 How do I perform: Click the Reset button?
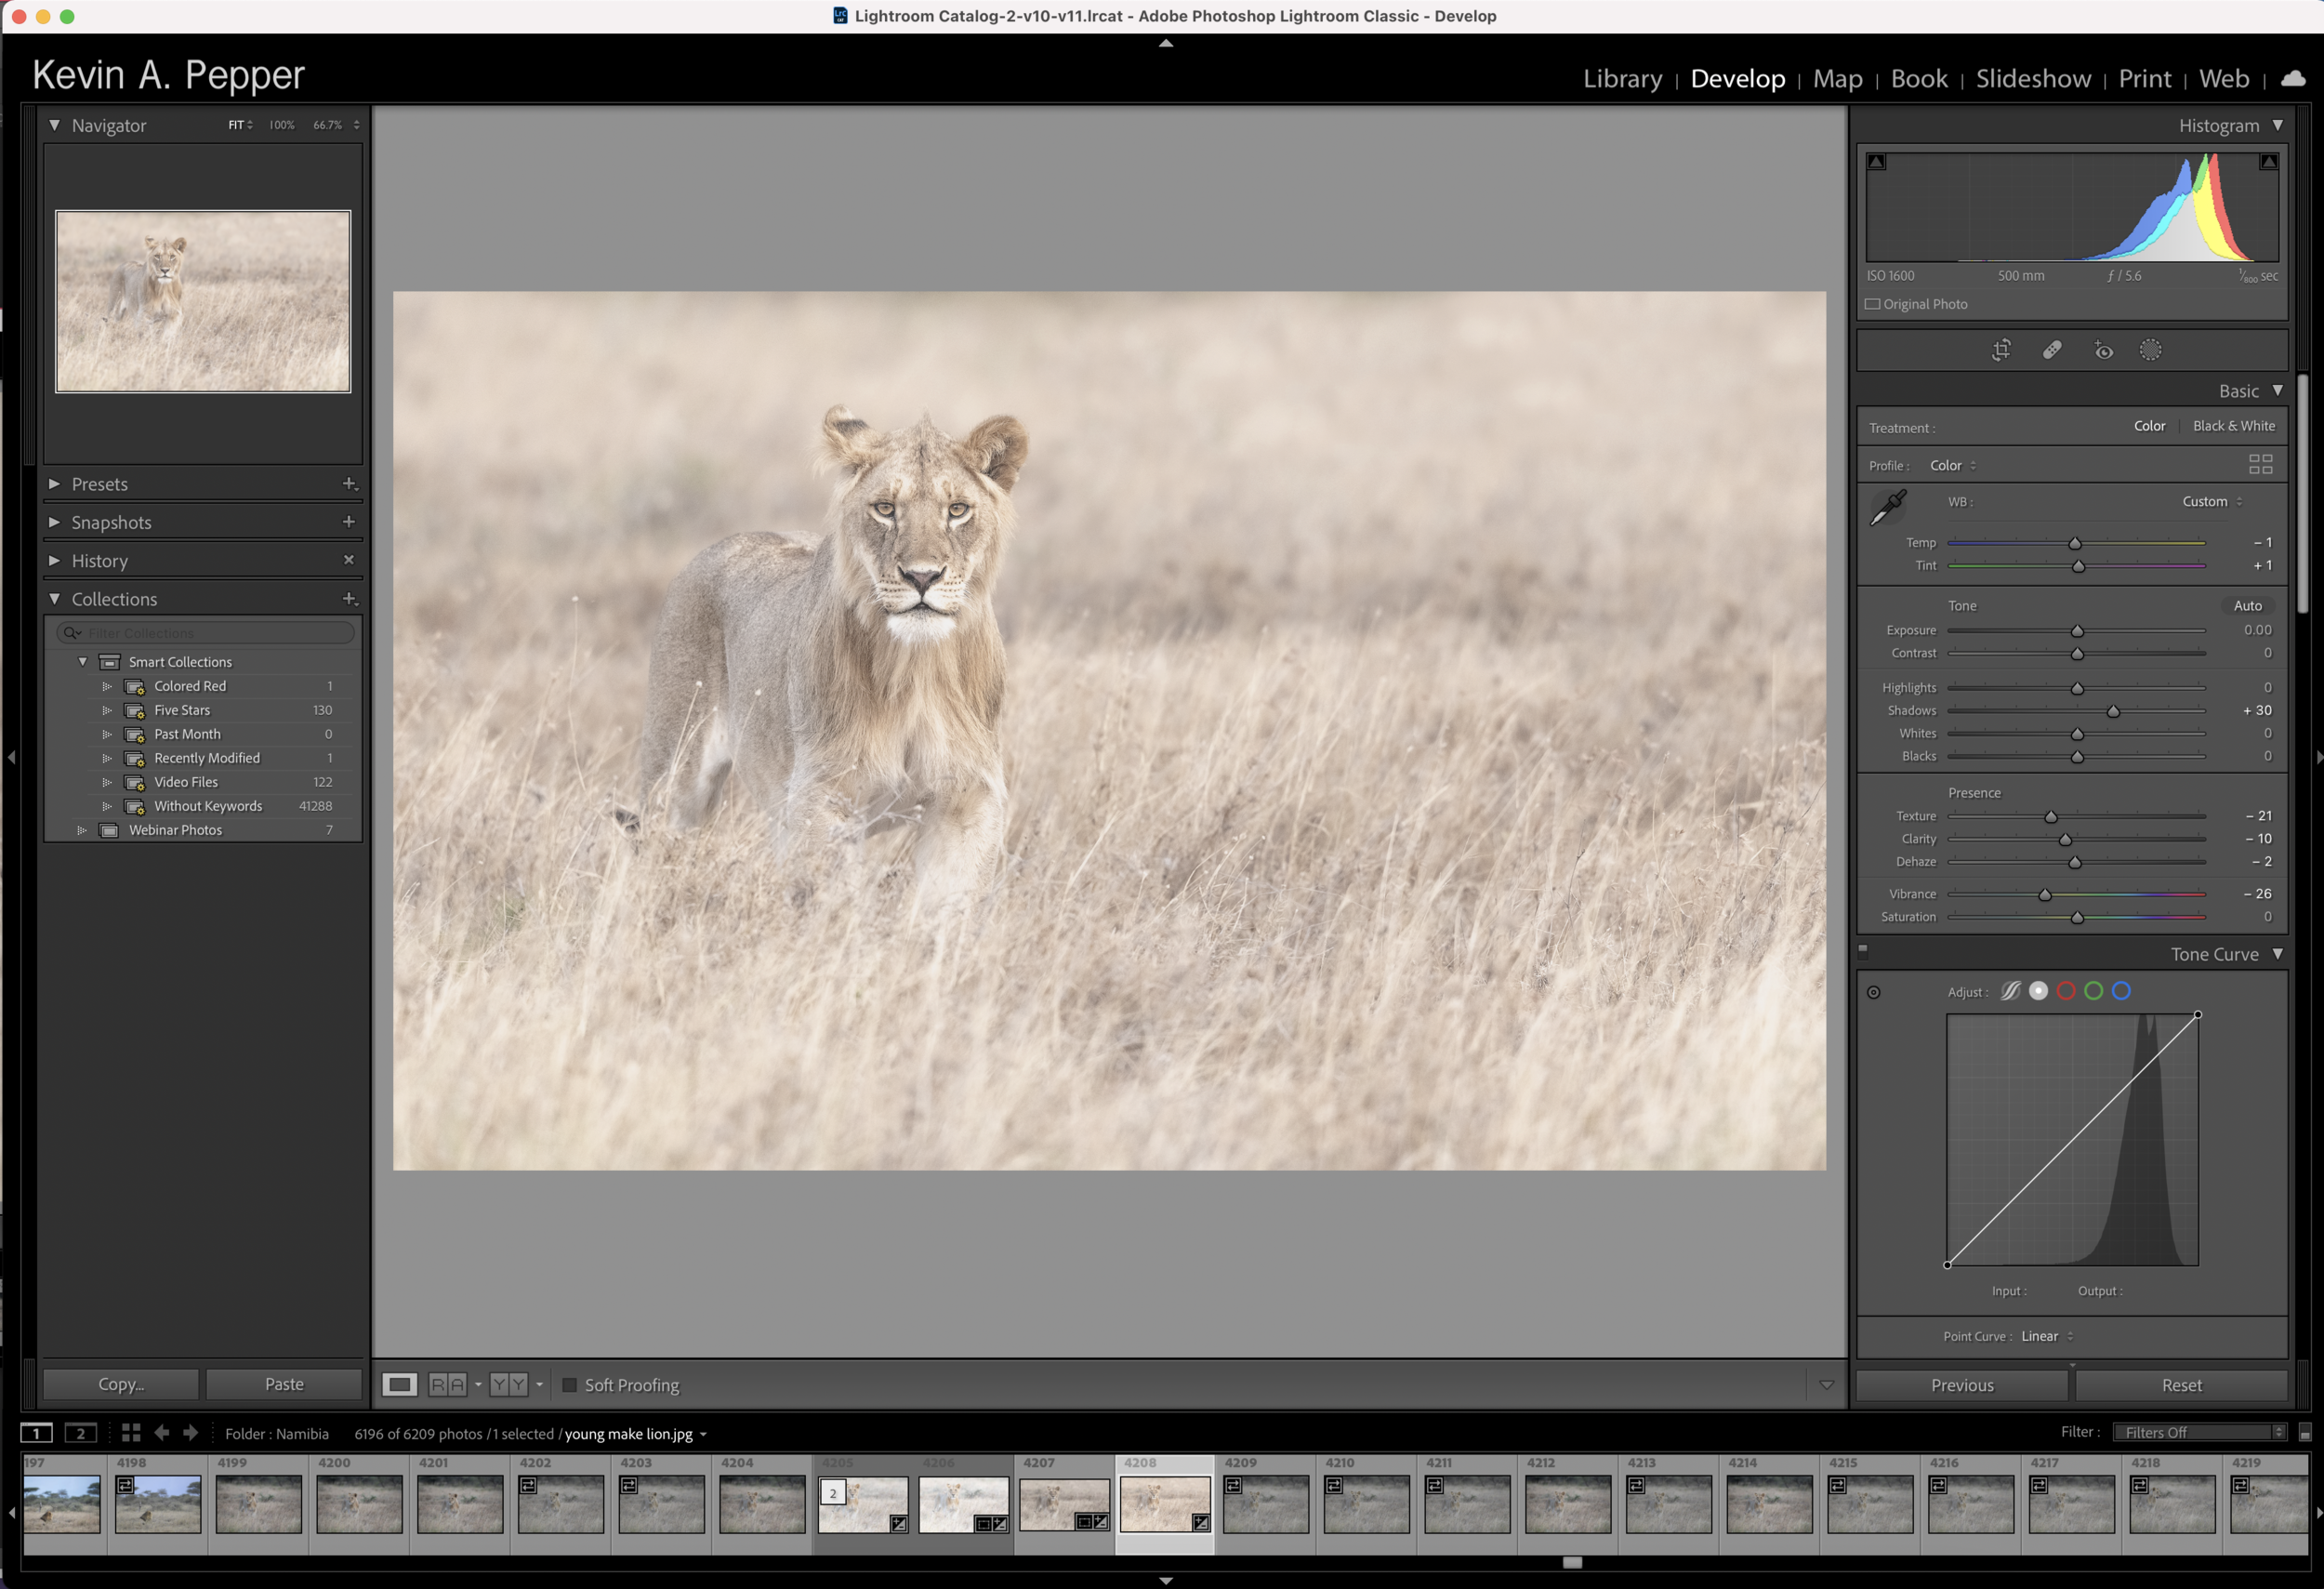[2181, 1385]
